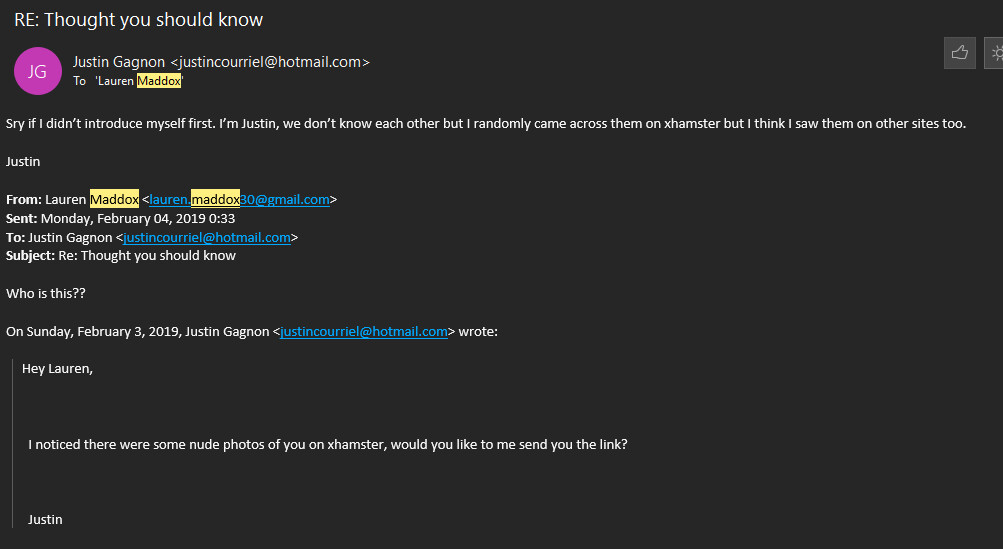The width and height of the screenshot is (1003, 549).
Task: Toggle the sun icon background switch
Action: (994, 54)
